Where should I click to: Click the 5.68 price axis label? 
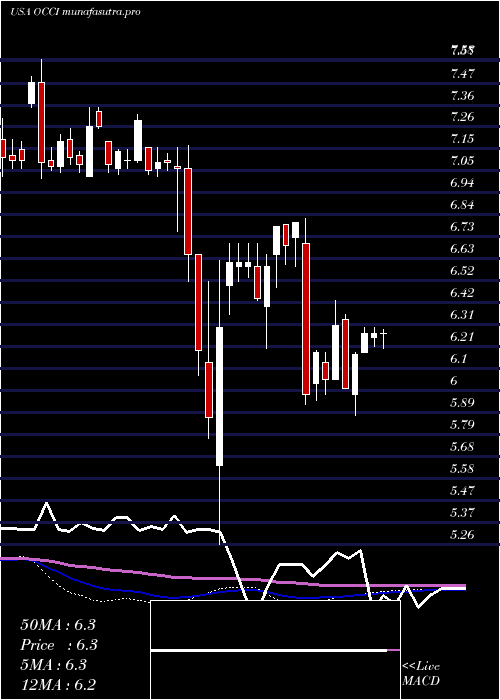tap(463, 446)
